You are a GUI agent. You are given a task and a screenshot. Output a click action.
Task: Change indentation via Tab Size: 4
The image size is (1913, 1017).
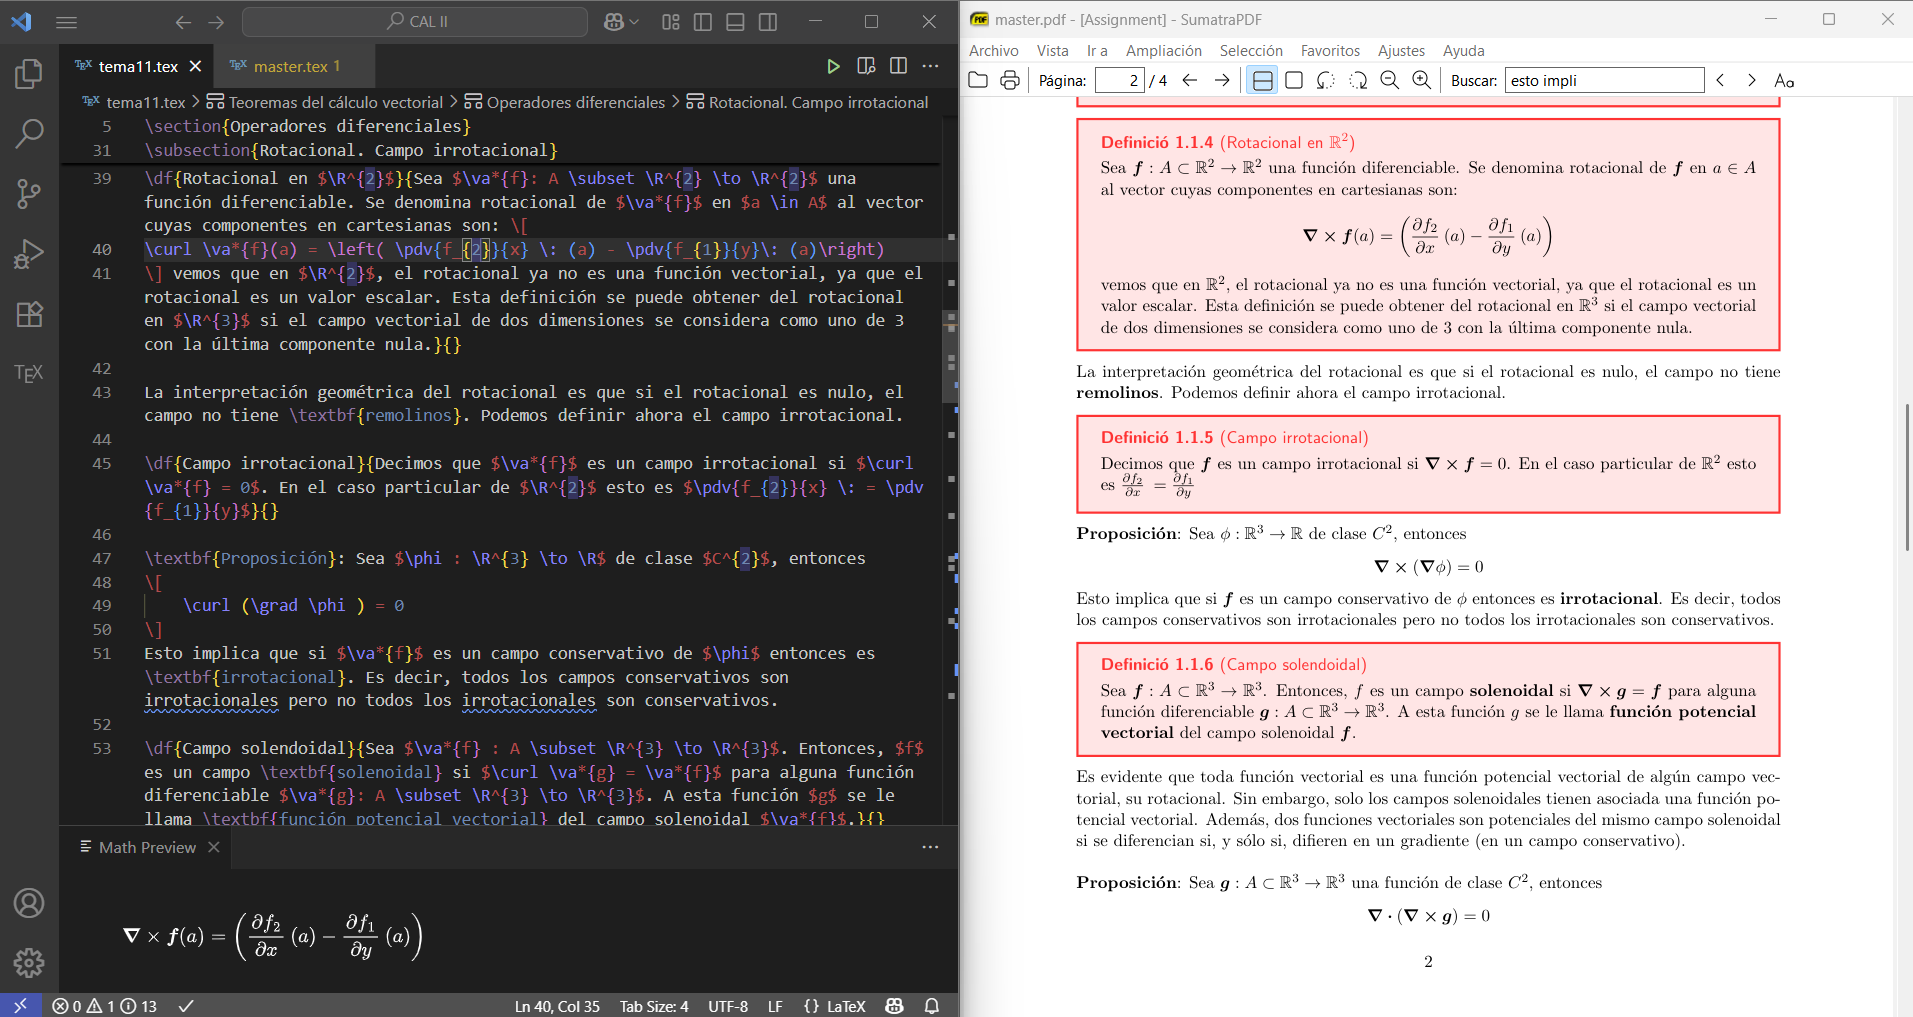tap(654, 1006)
